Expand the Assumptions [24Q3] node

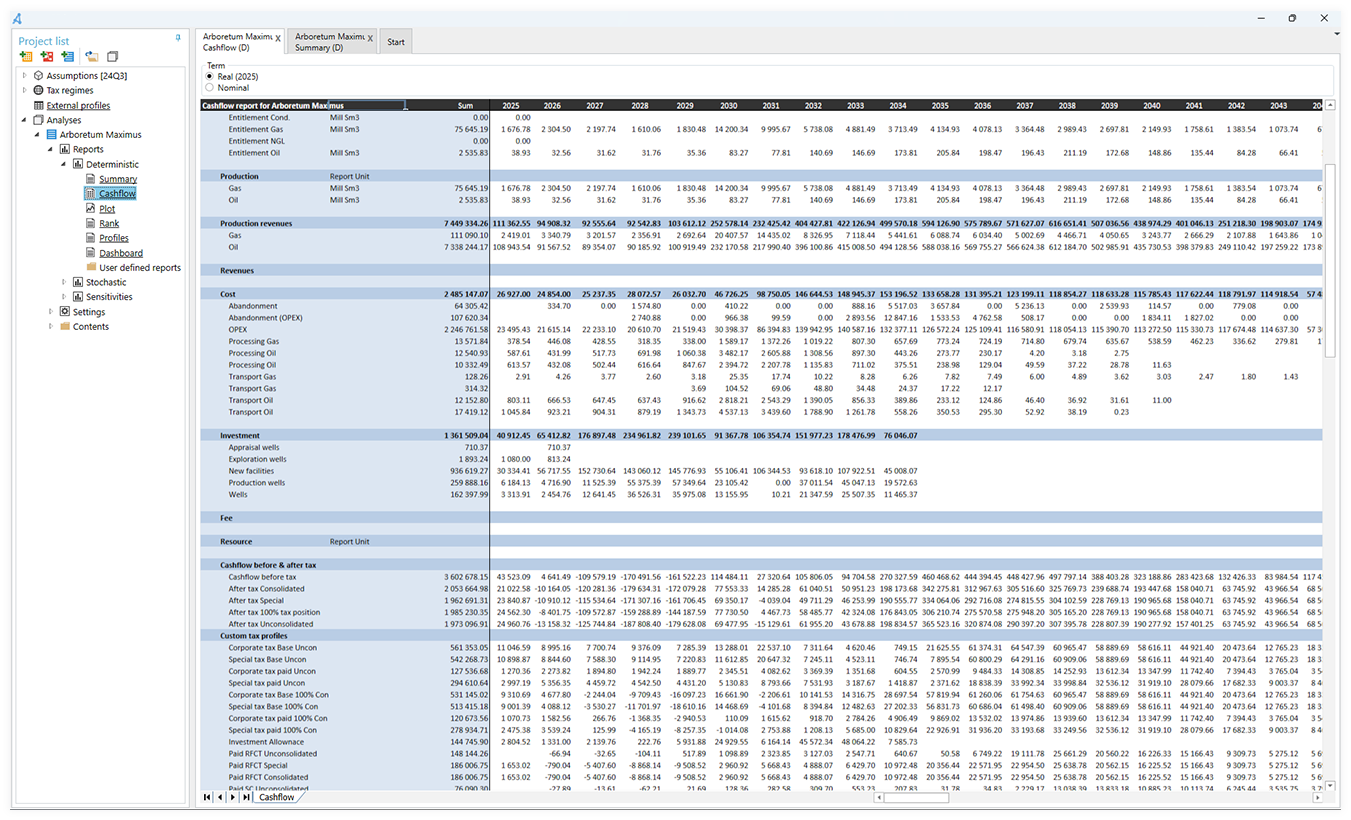[24, 76]
